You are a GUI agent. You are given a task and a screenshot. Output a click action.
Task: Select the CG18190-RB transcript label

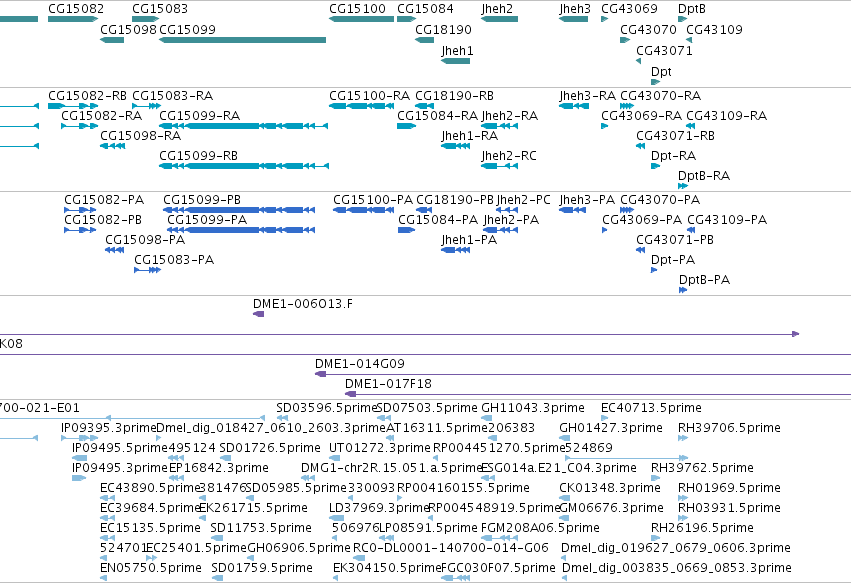tap(454, 96)
